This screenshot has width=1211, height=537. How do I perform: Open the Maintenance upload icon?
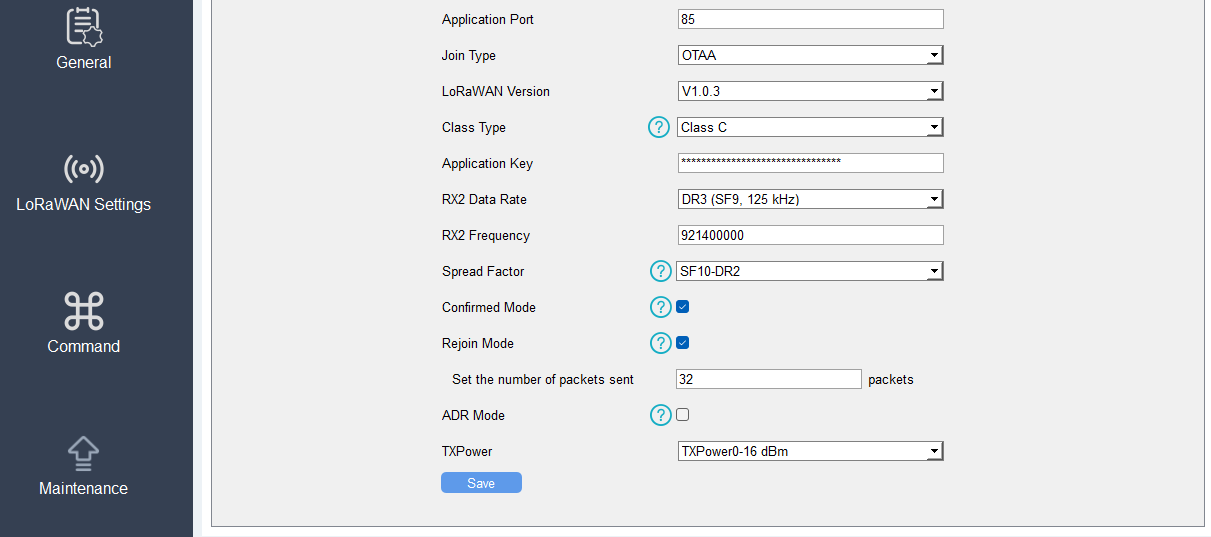click(x=84, y=453)
